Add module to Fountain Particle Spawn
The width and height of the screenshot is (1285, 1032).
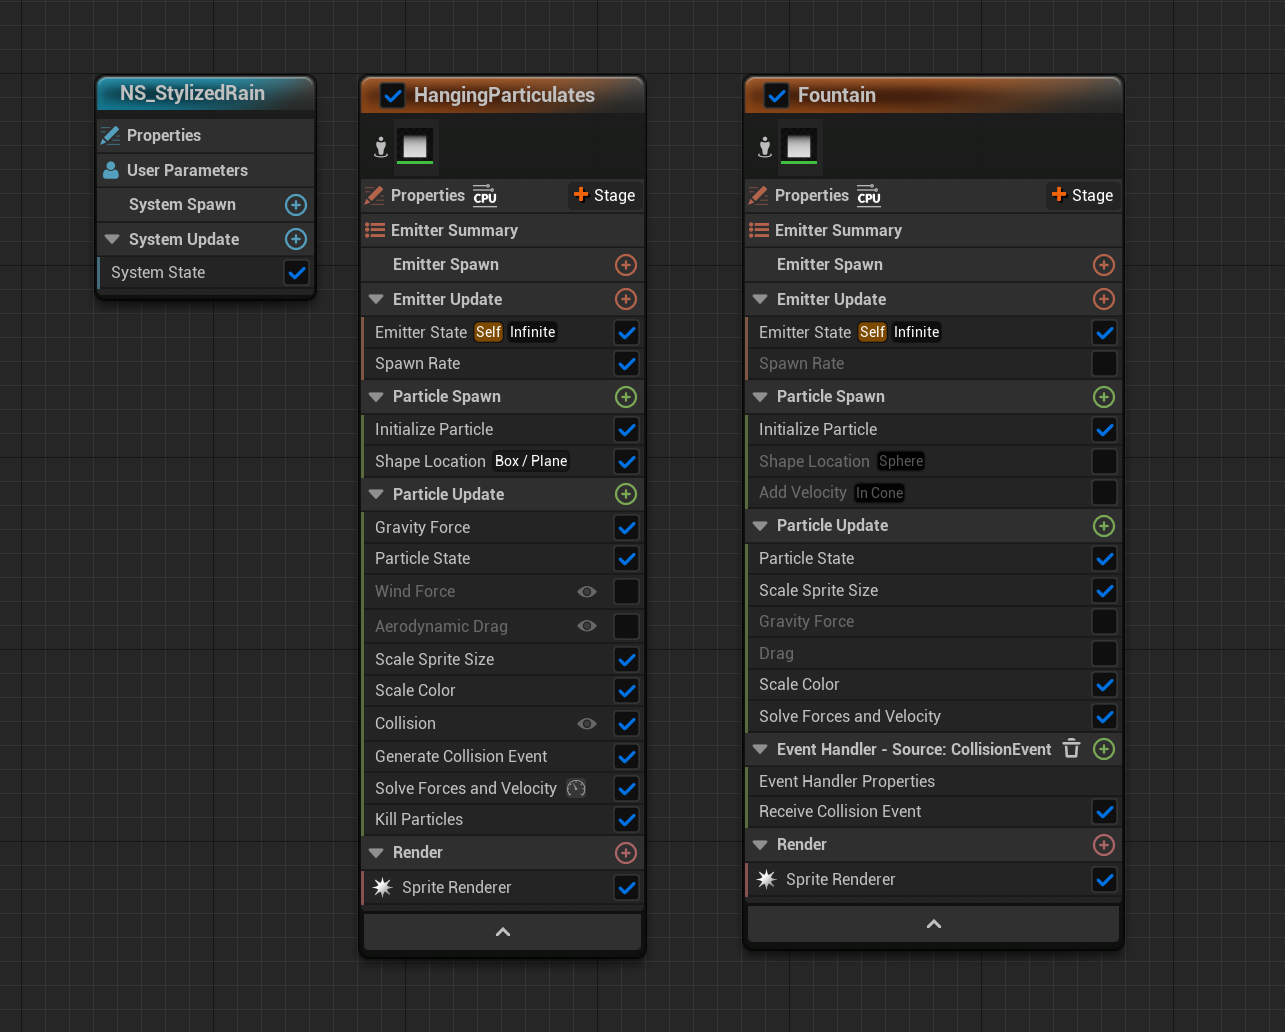click(1104, 397)
